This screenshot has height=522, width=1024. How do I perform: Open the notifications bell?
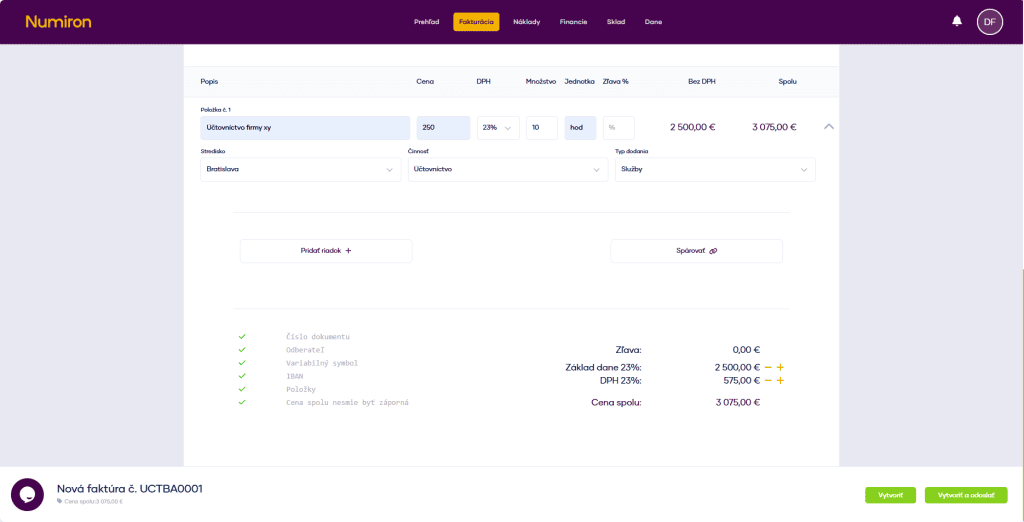pos(957,21)
